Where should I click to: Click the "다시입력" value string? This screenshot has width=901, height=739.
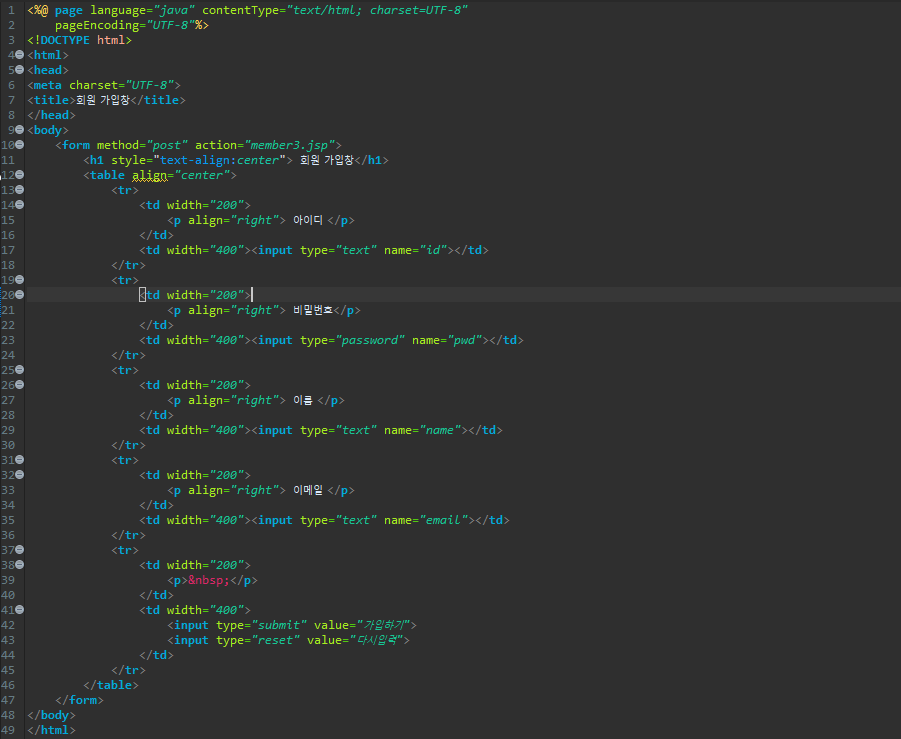click(377, 640)
